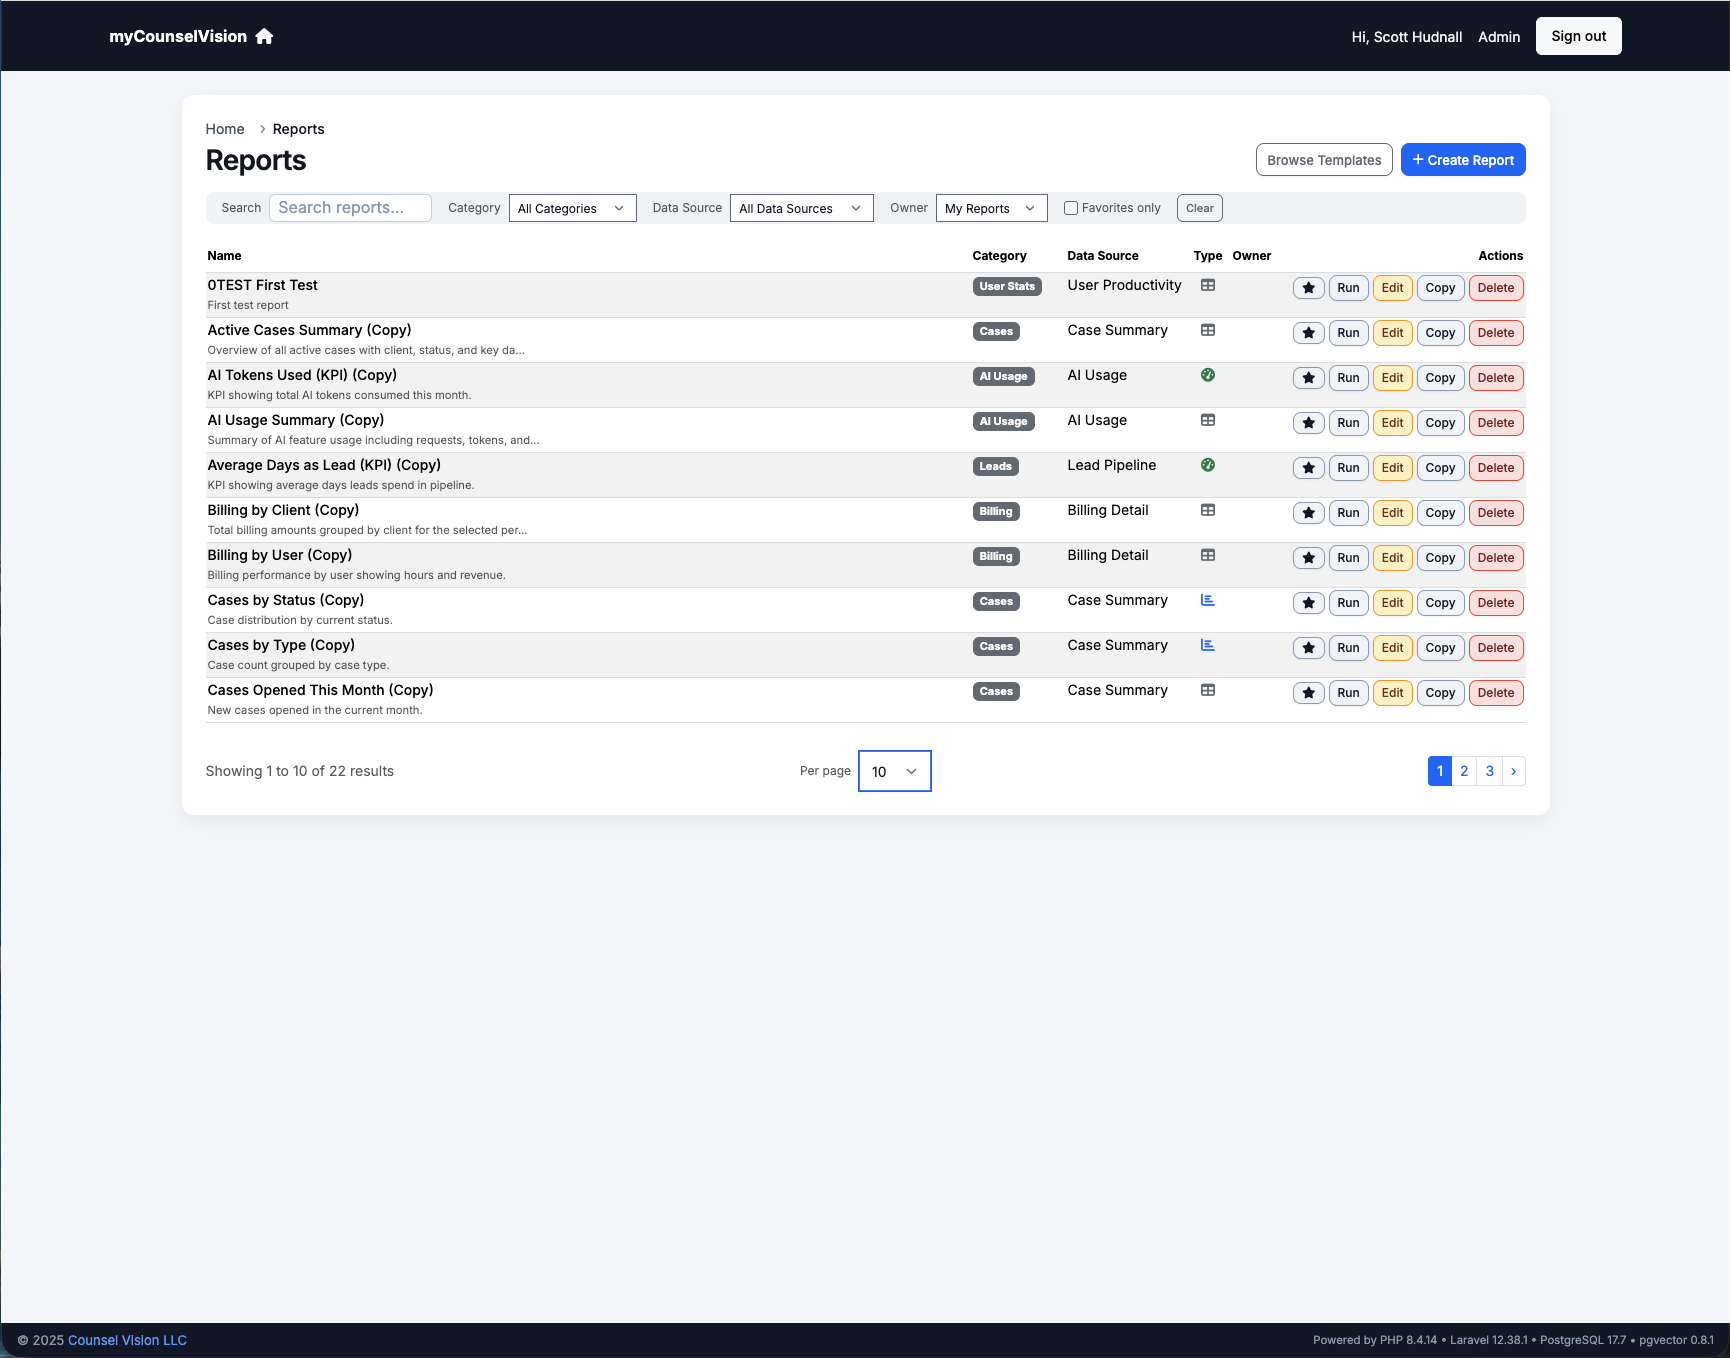This screenshot has width=1730, height=1358.
Task: Click the KPI icon for AI Tokens Used
Action: click(1207, 374)
